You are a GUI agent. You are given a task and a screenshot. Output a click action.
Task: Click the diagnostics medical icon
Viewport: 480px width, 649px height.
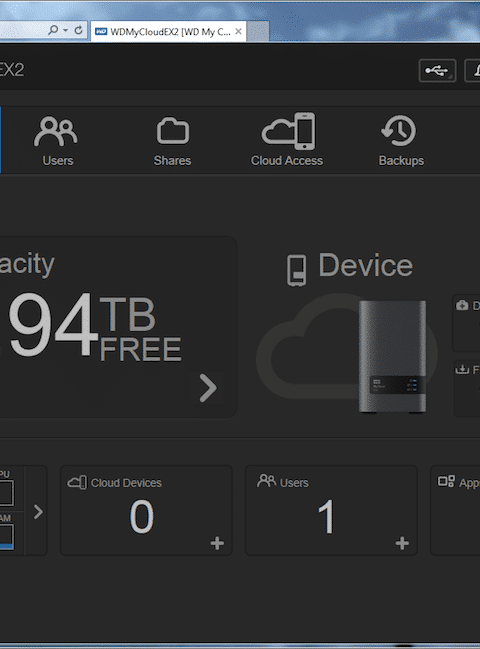(462, 305)
